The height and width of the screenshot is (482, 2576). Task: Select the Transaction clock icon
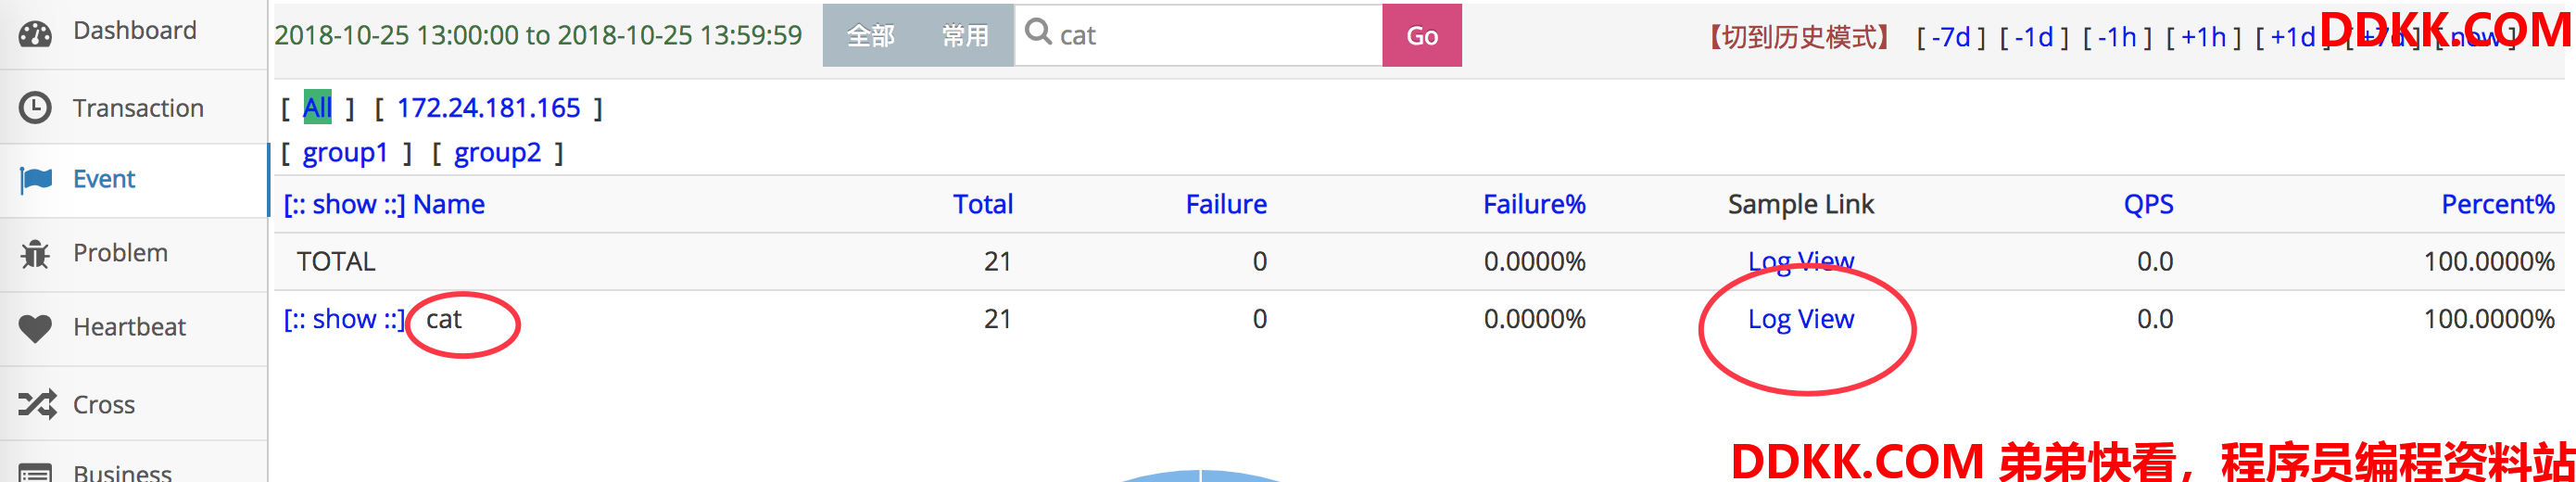coord(35,107)
